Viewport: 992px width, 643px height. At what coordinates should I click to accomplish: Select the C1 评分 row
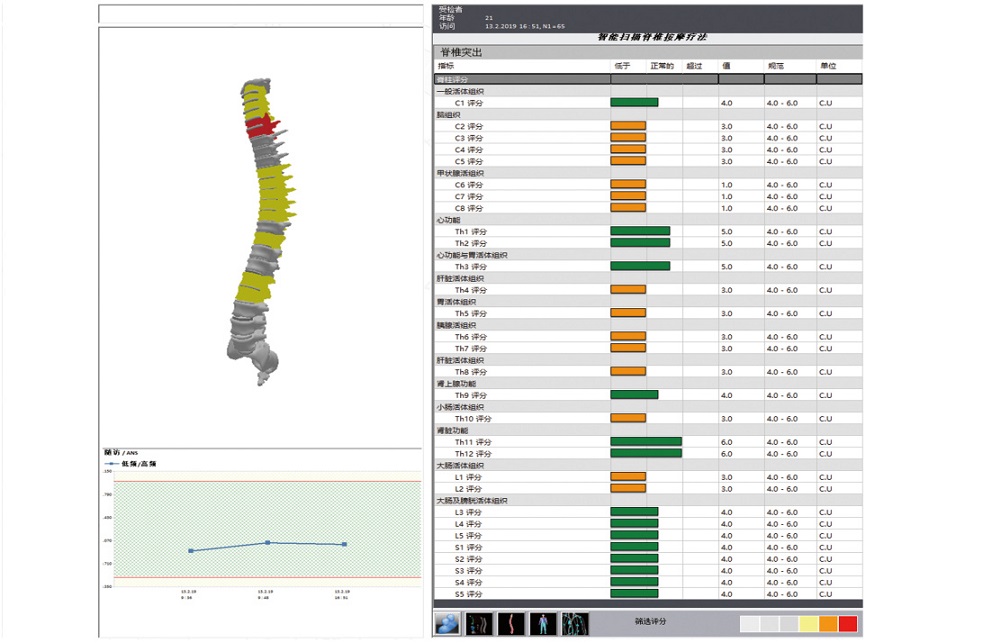(x=469, y=102)
